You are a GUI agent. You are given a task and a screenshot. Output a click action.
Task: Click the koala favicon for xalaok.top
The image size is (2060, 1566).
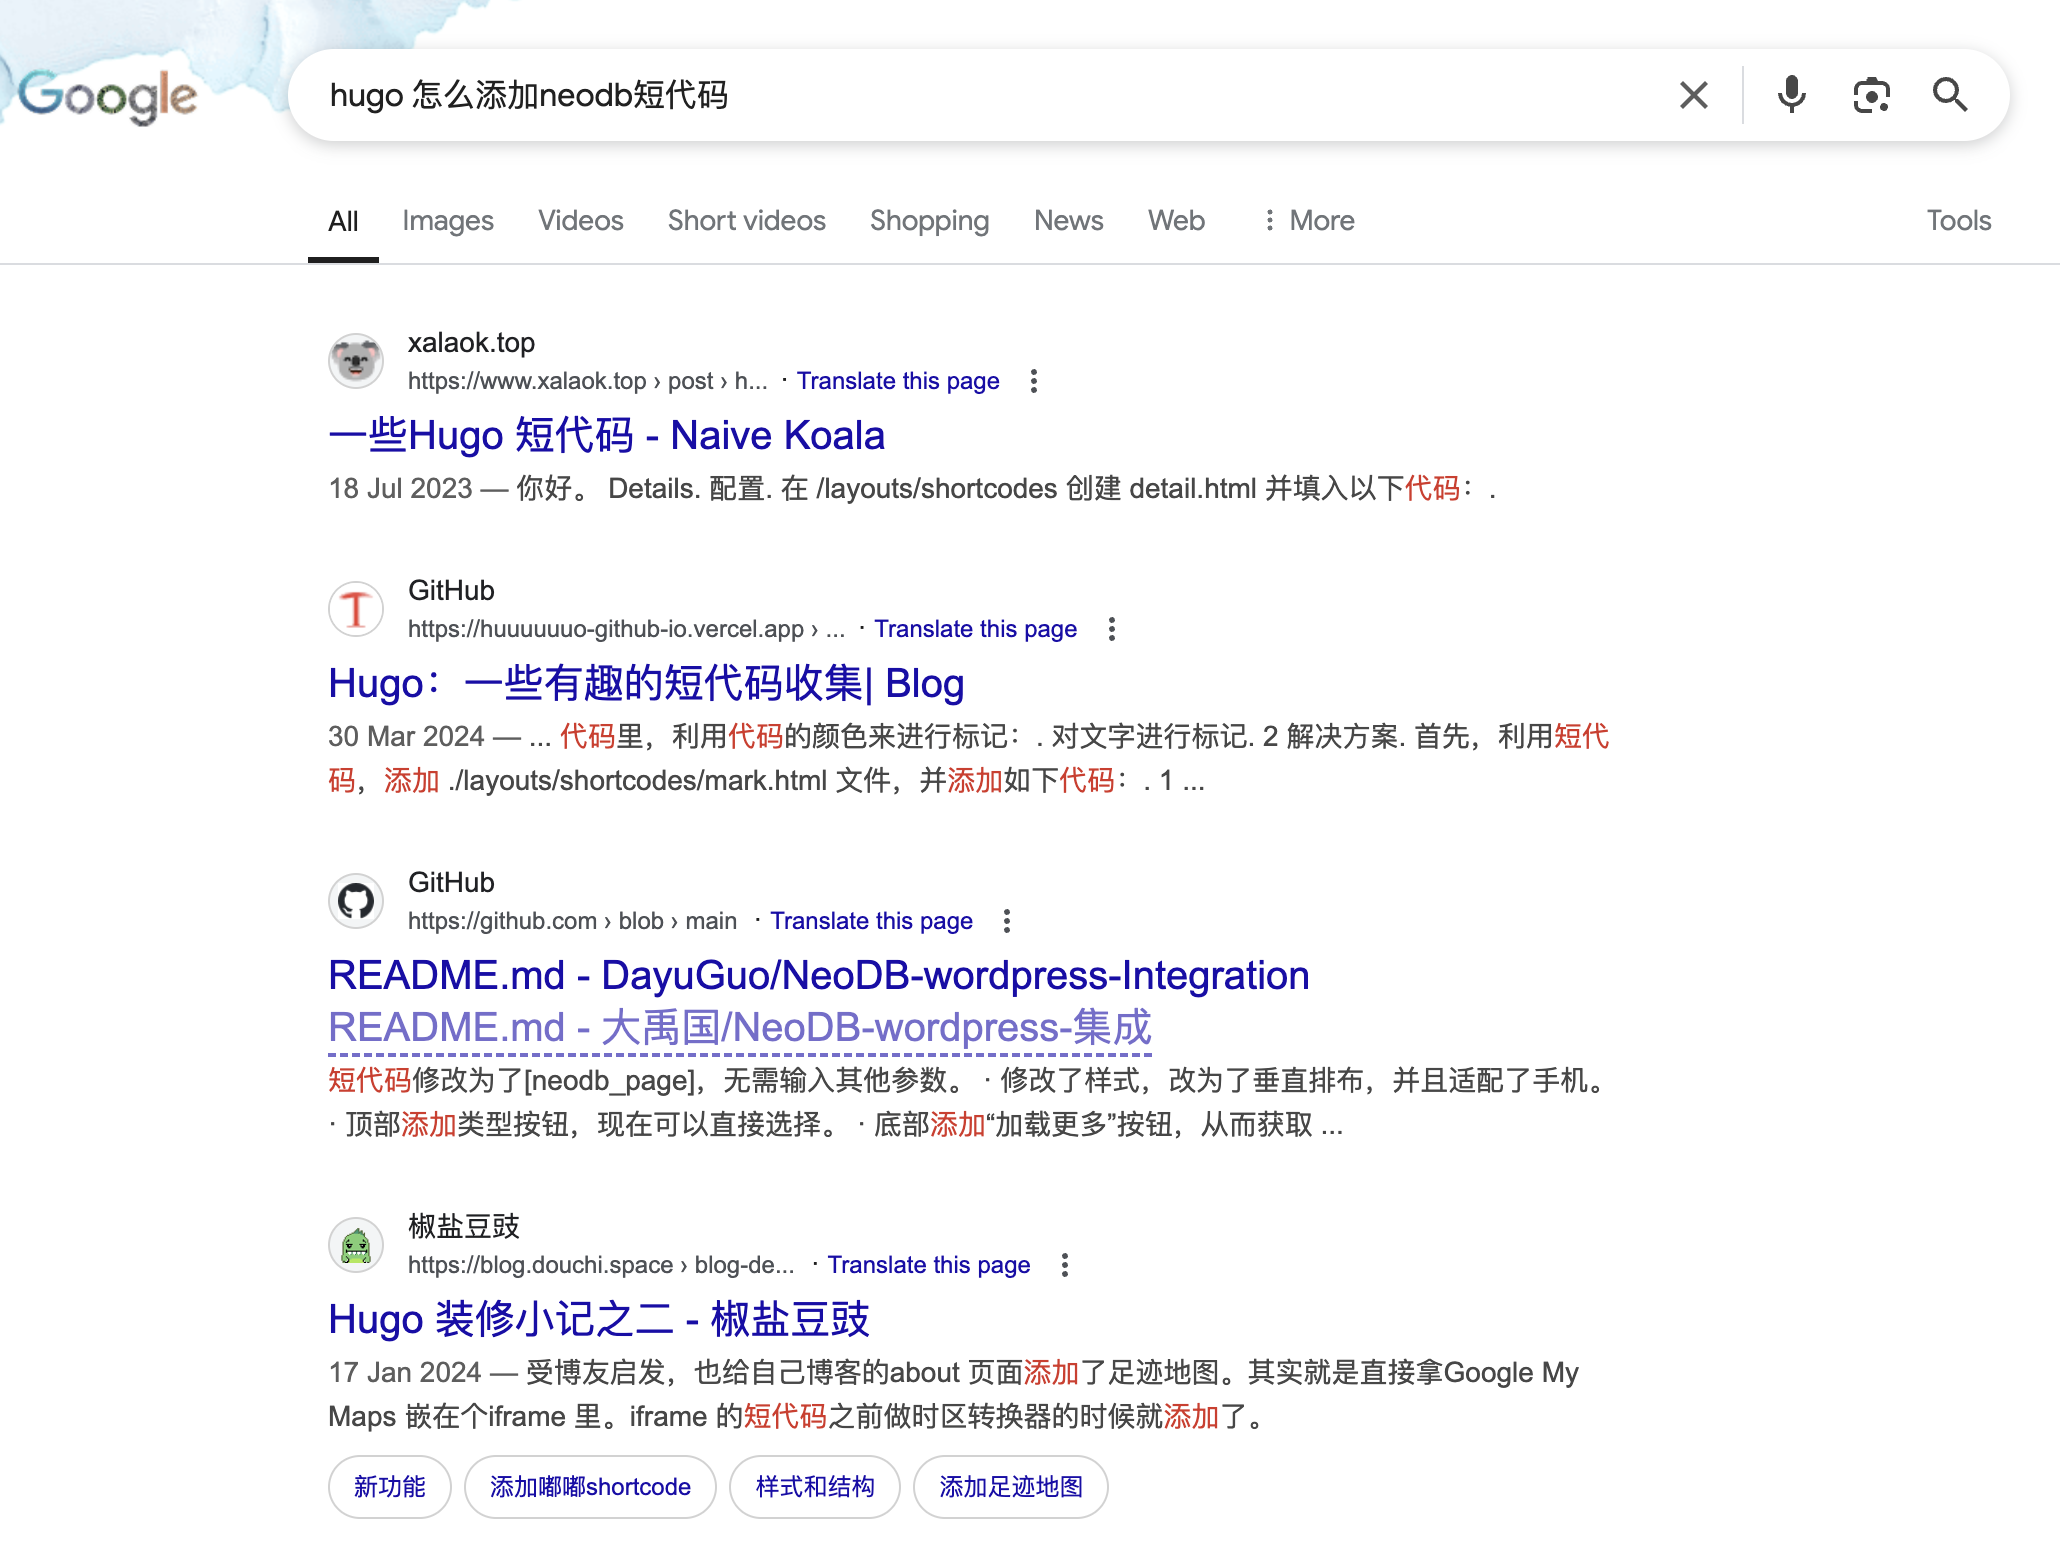(x=356, y=361)
